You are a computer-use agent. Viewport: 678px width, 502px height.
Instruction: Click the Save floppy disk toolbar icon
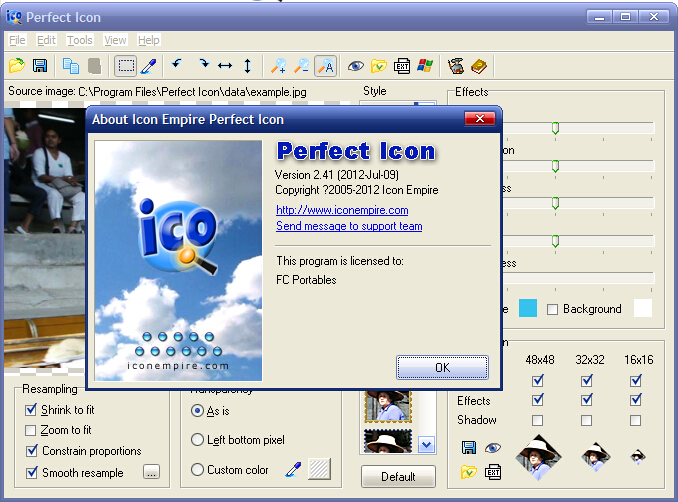point(40,66)
